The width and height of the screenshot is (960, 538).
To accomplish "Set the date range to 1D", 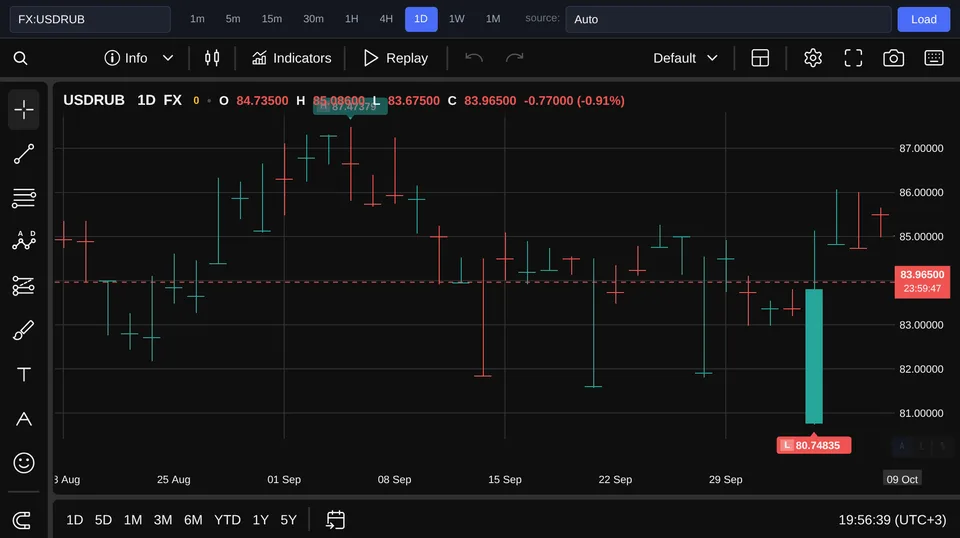I will coord(75,520).
